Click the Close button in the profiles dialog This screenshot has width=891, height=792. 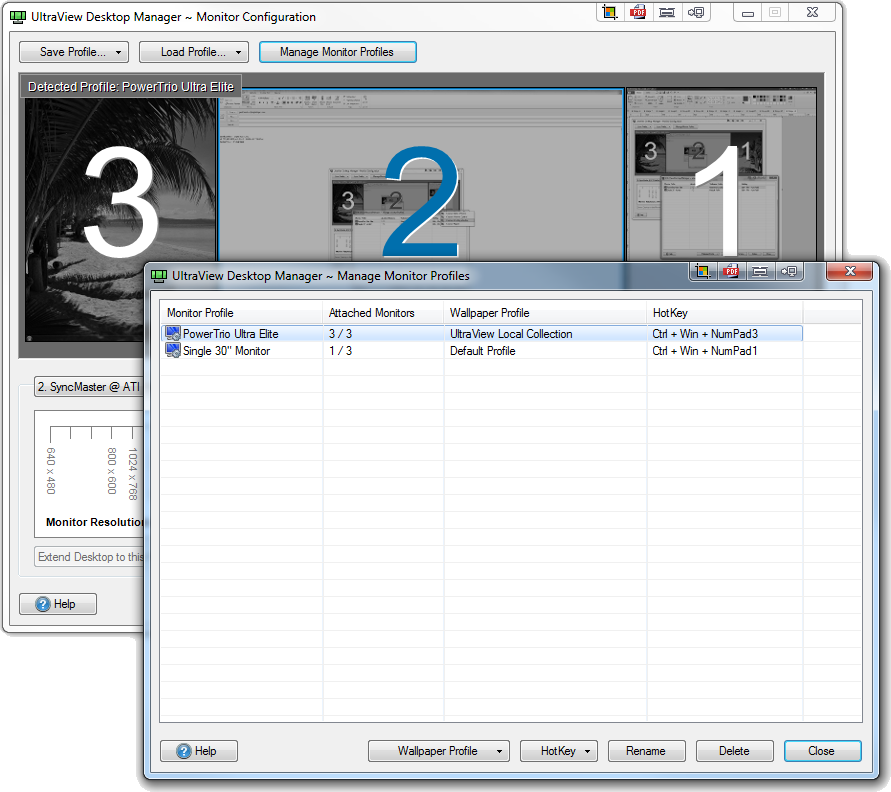(823, 751)
